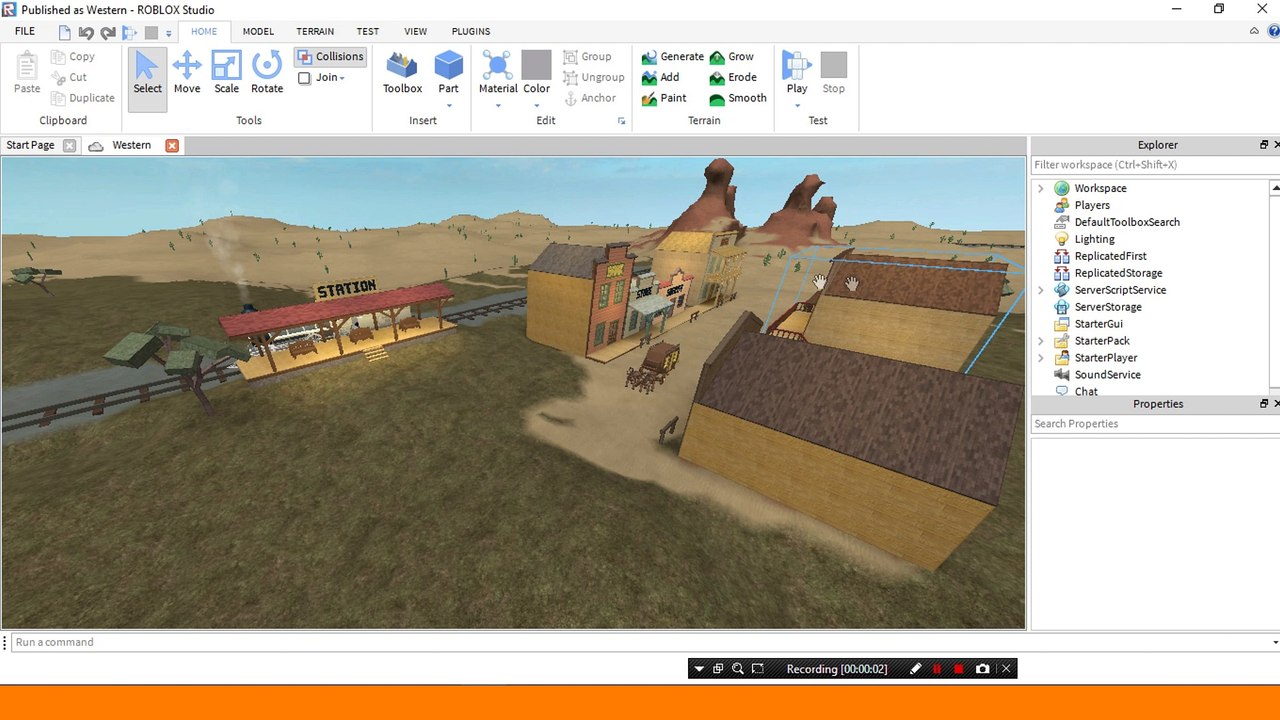Open the Join dropdown arrow
This screenshot has height=720, width=1280.
click(x=342, y=78)
